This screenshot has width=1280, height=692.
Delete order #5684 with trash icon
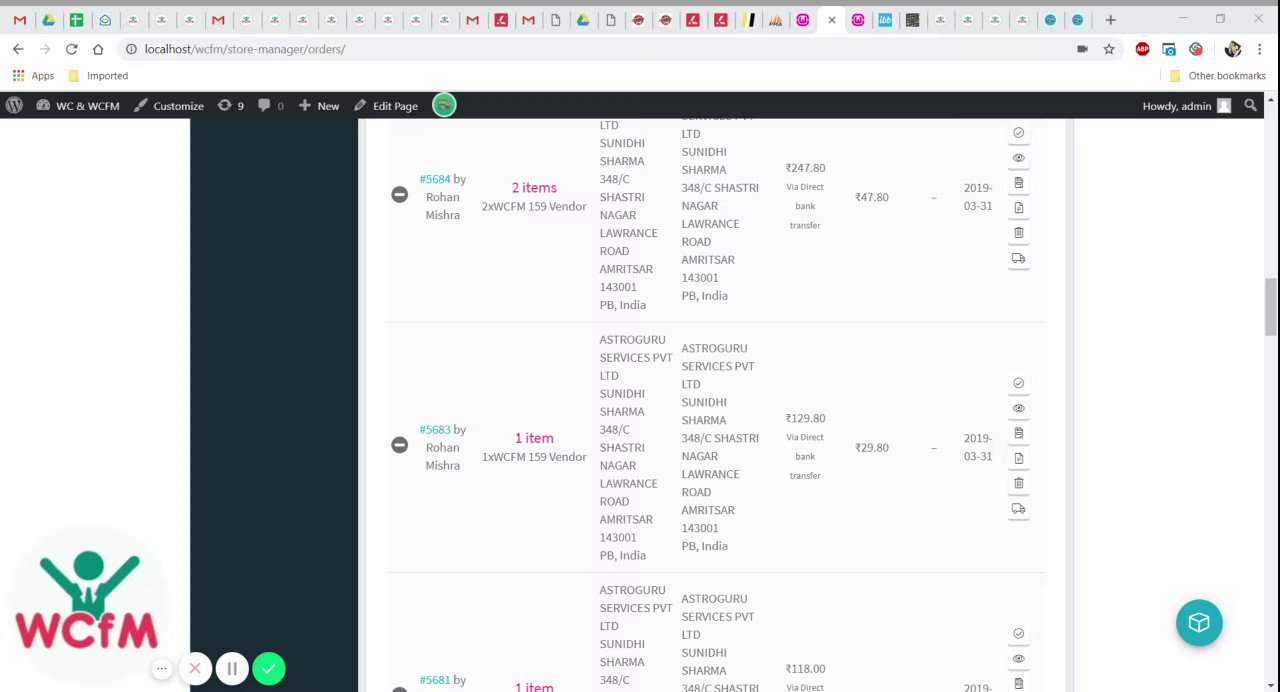tap(1018, 233)
